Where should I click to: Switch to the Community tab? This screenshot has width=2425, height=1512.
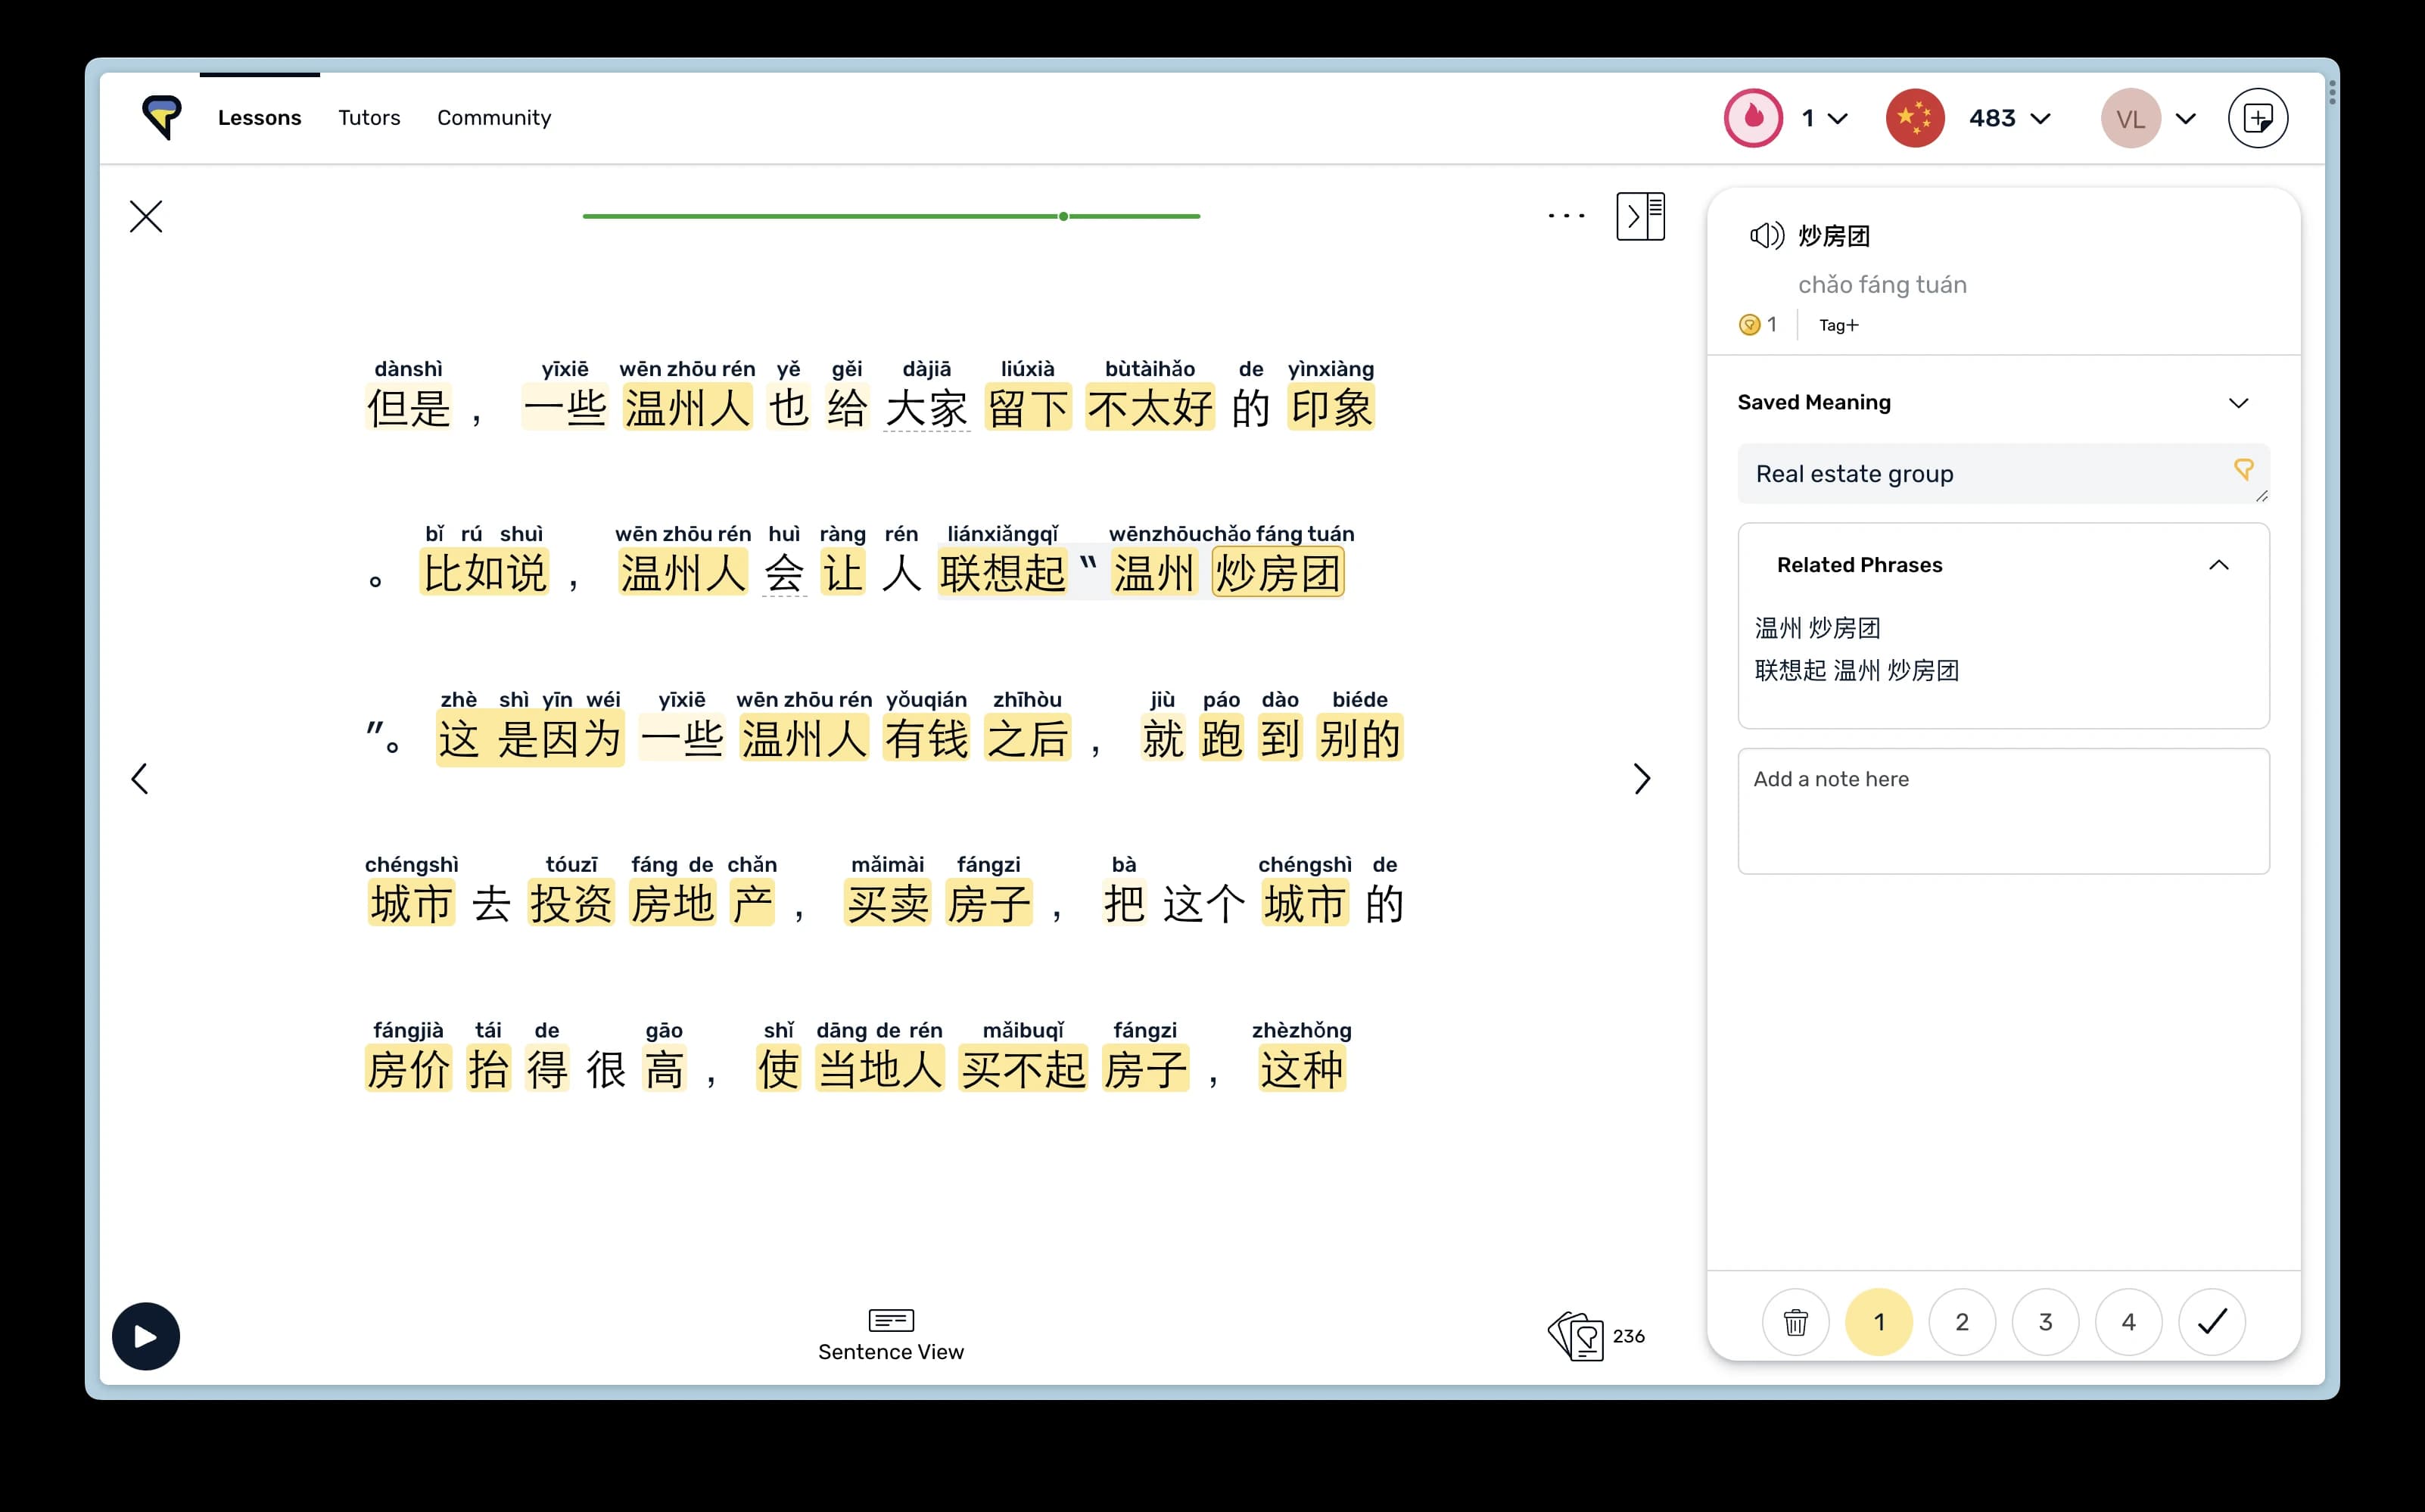pos(494,118)
